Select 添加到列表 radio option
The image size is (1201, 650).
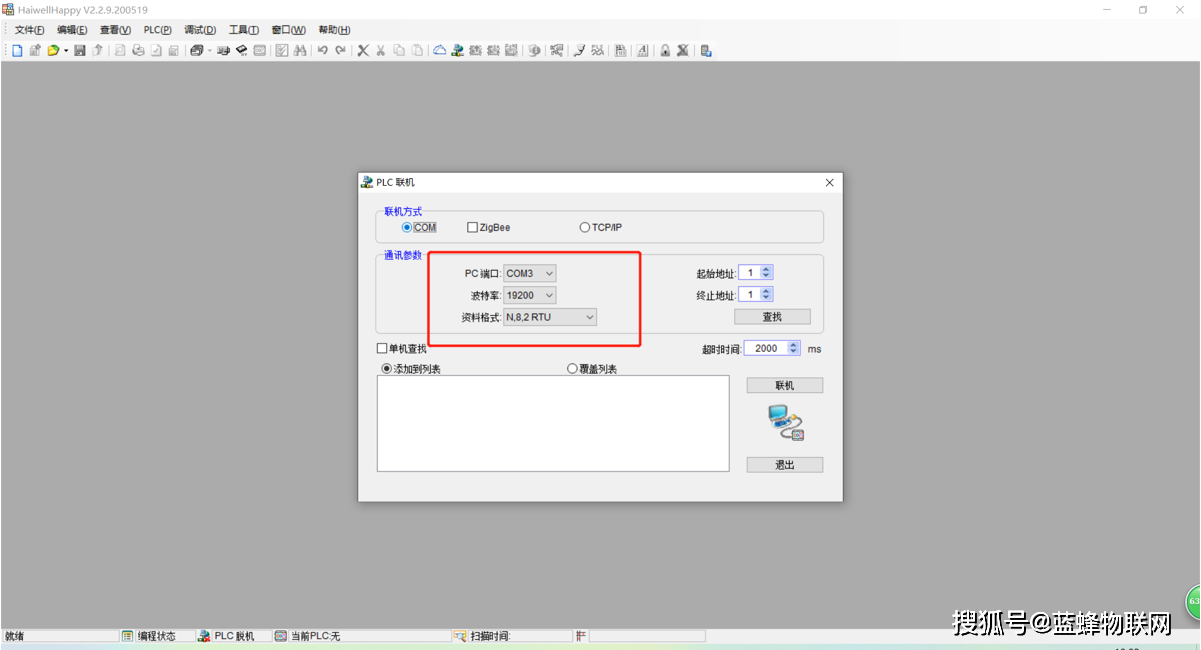coord(387,369)
